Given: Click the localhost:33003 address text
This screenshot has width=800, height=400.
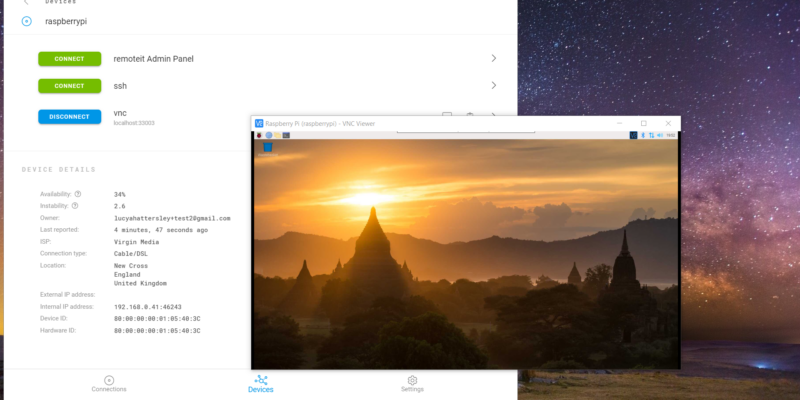Looking at the screenshot, I should pos(134,123).
